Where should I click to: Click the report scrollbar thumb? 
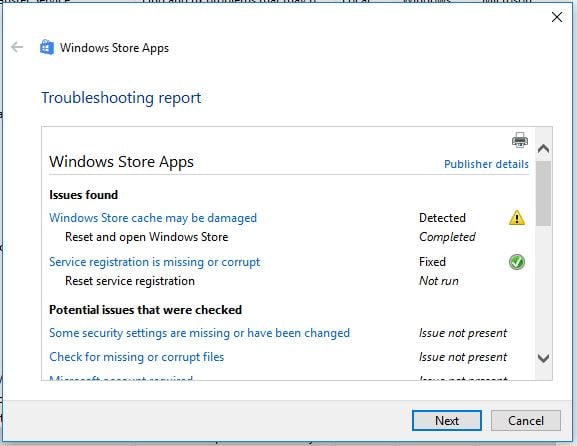[544, 193]
